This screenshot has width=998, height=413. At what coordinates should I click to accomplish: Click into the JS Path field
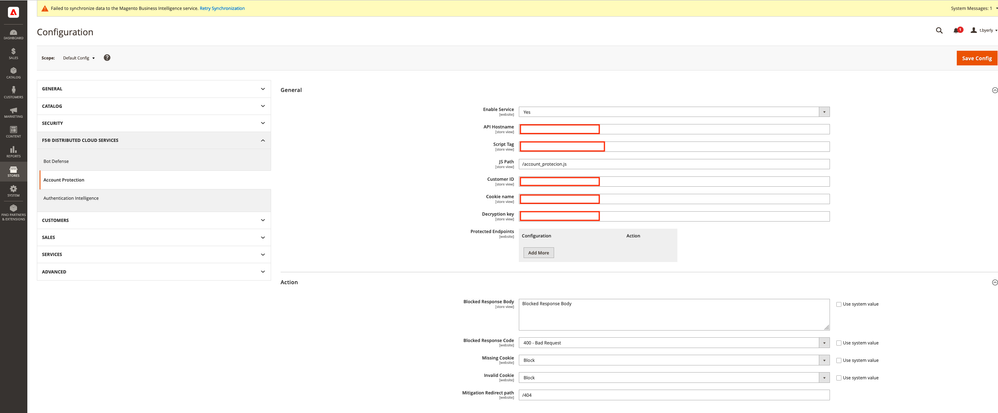tap(674, 164)
